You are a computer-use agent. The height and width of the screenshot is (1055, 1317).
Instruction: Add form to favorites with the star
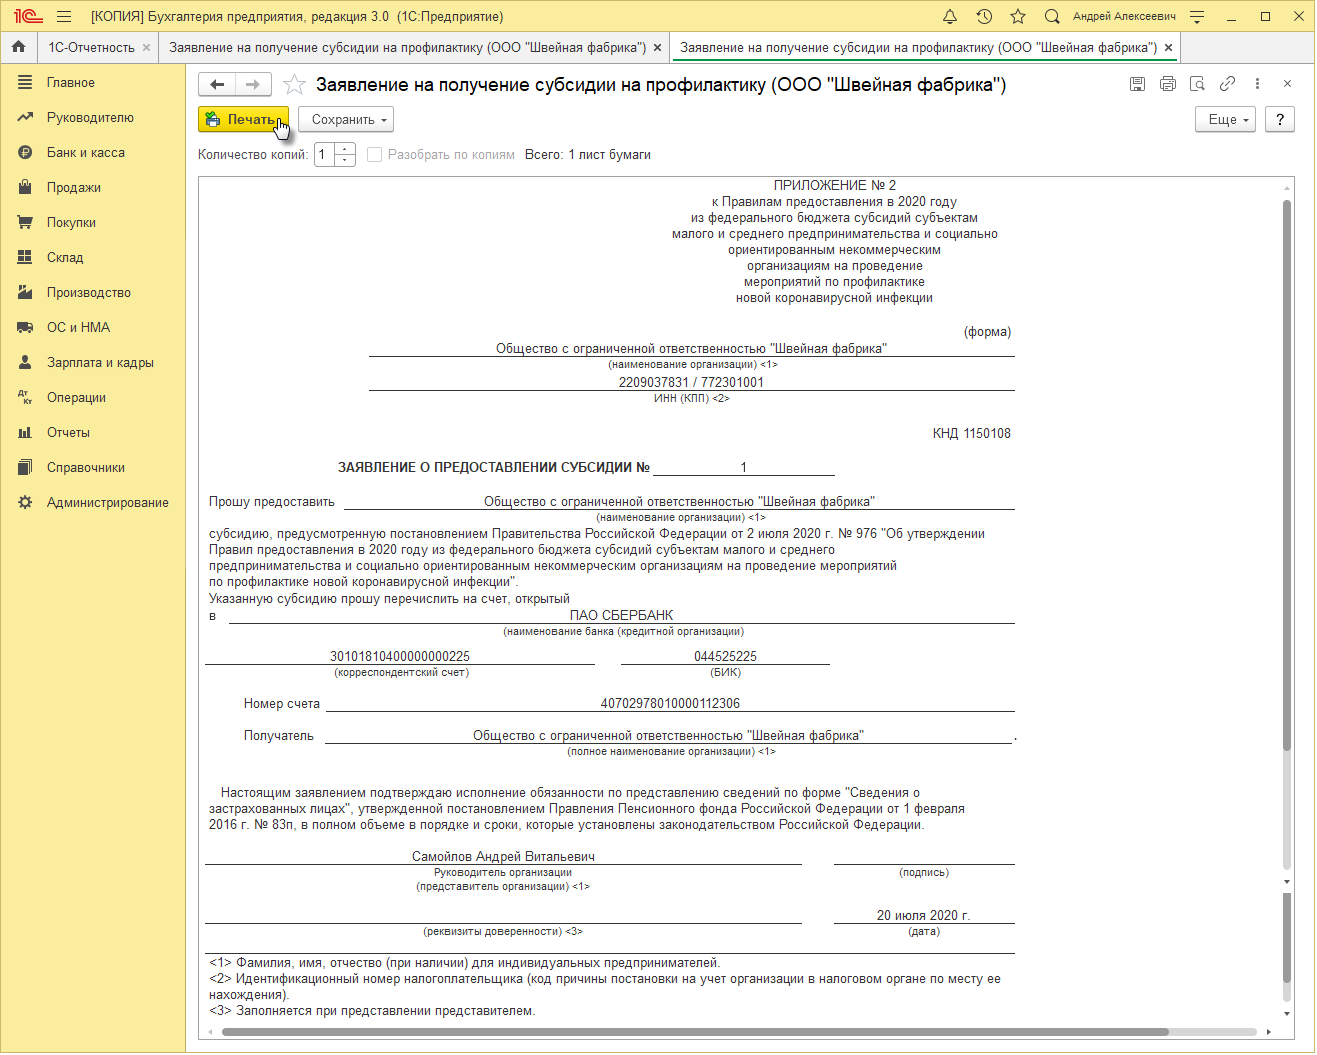(294, 85)
